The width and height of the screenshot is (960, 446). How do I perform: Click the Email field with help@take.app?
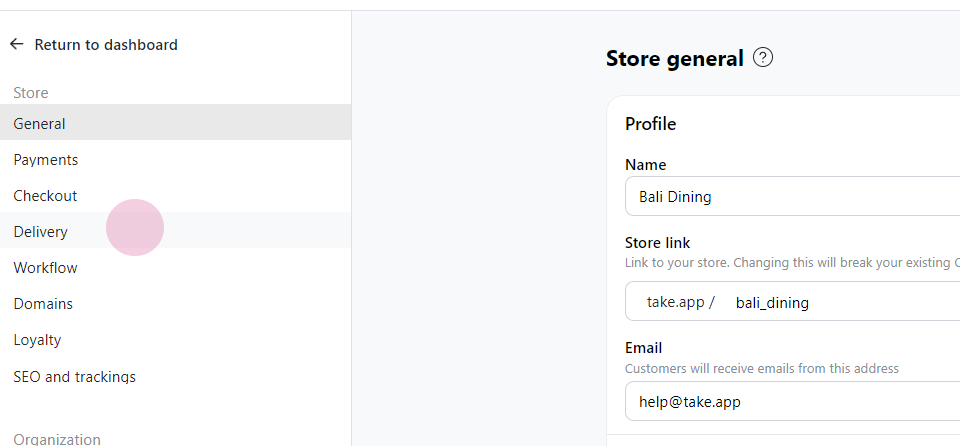792,402
